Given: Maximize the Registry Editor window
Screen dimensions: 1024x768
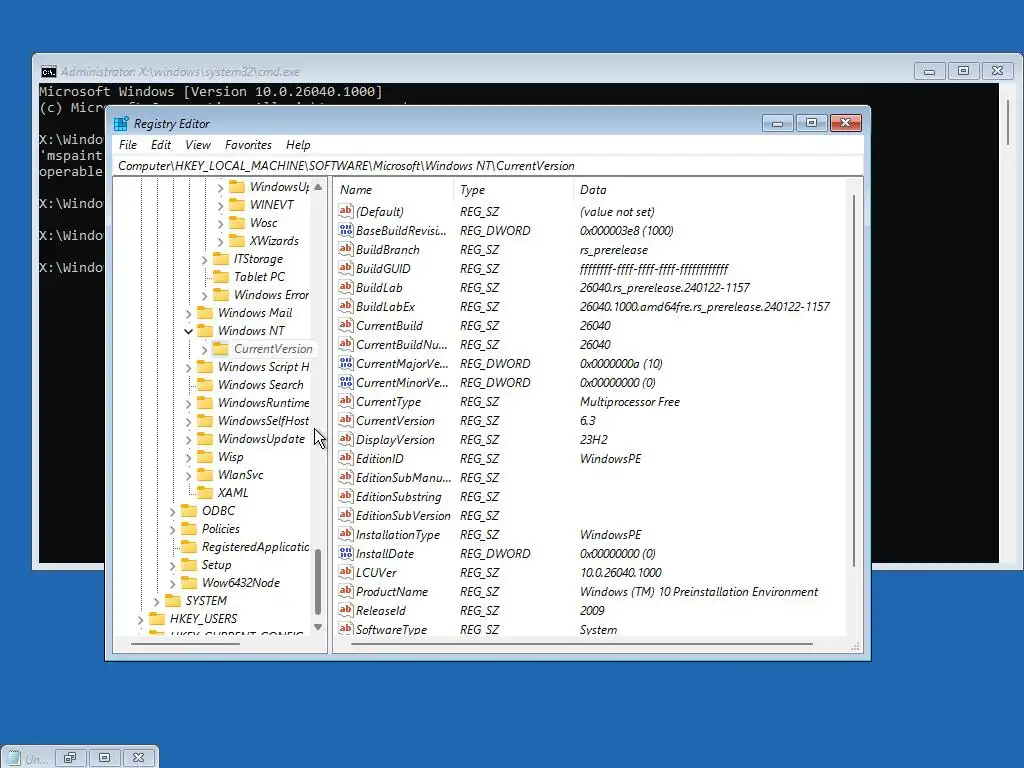Looking at the screenshot, I should [811, 123].
